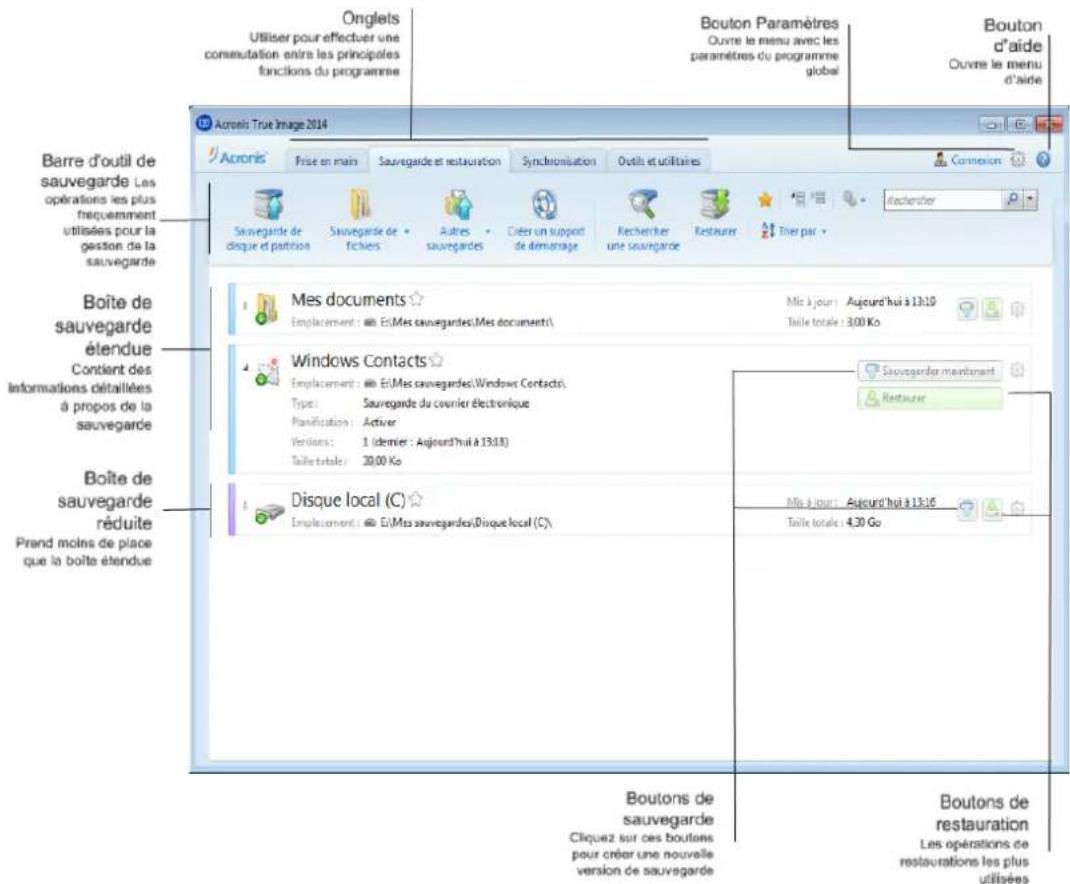Click the Windows Contacts backup title
This screenshot has height=884, width=1070.
(x=358, y=360)
